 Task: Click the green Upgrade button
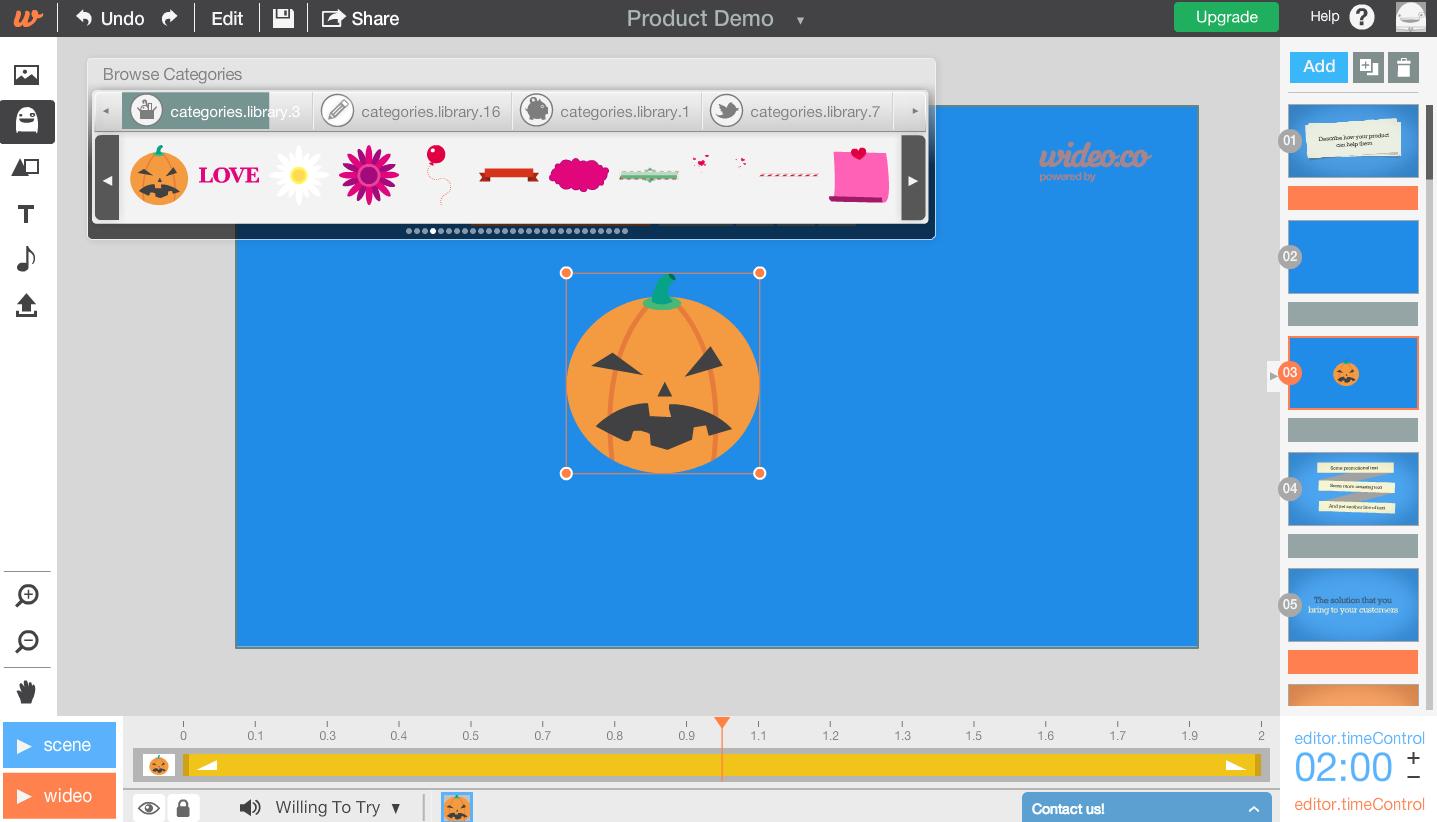[1226, 17]
